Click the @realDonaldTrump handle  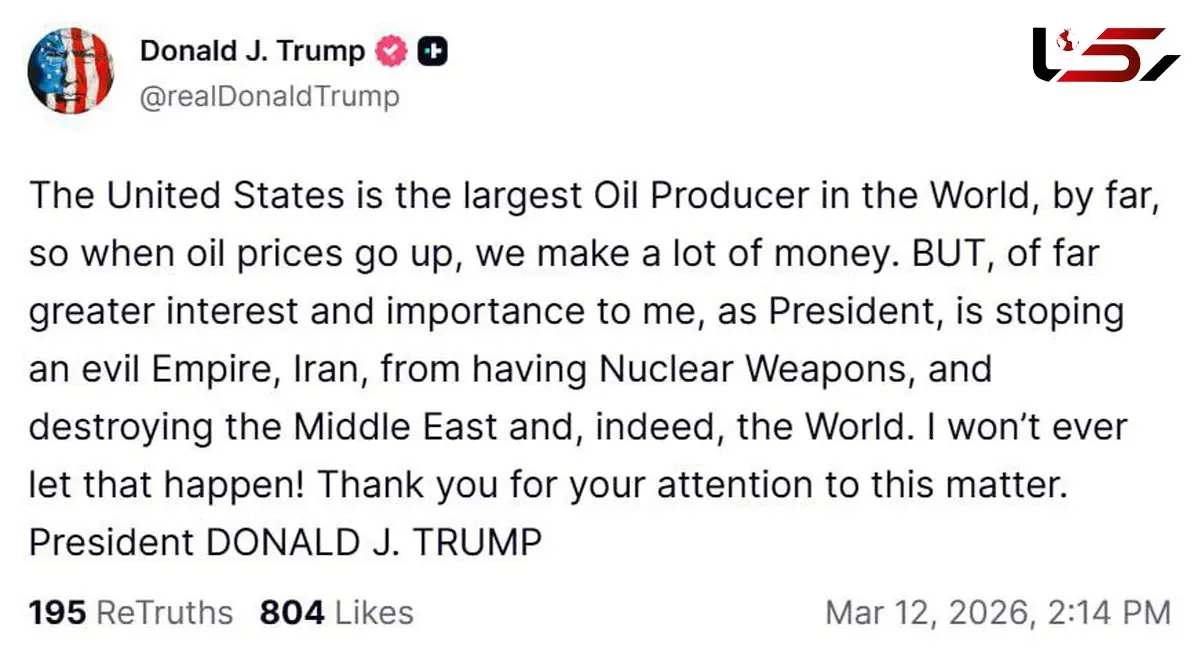coord(269,96)
